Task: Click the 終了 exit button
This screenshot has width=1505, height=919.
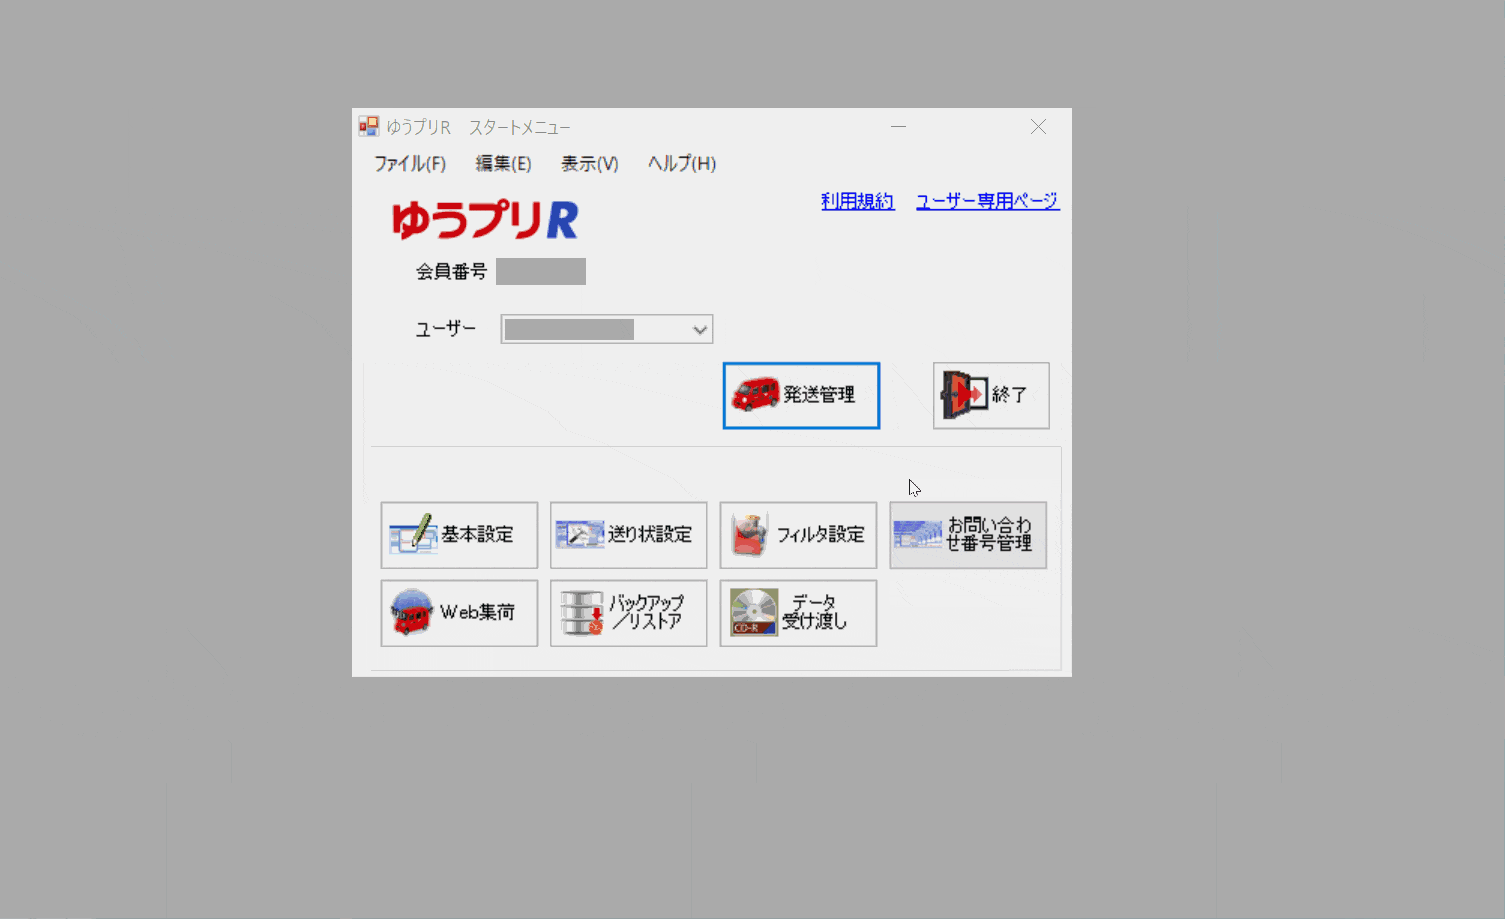Action: coord(991,395)
